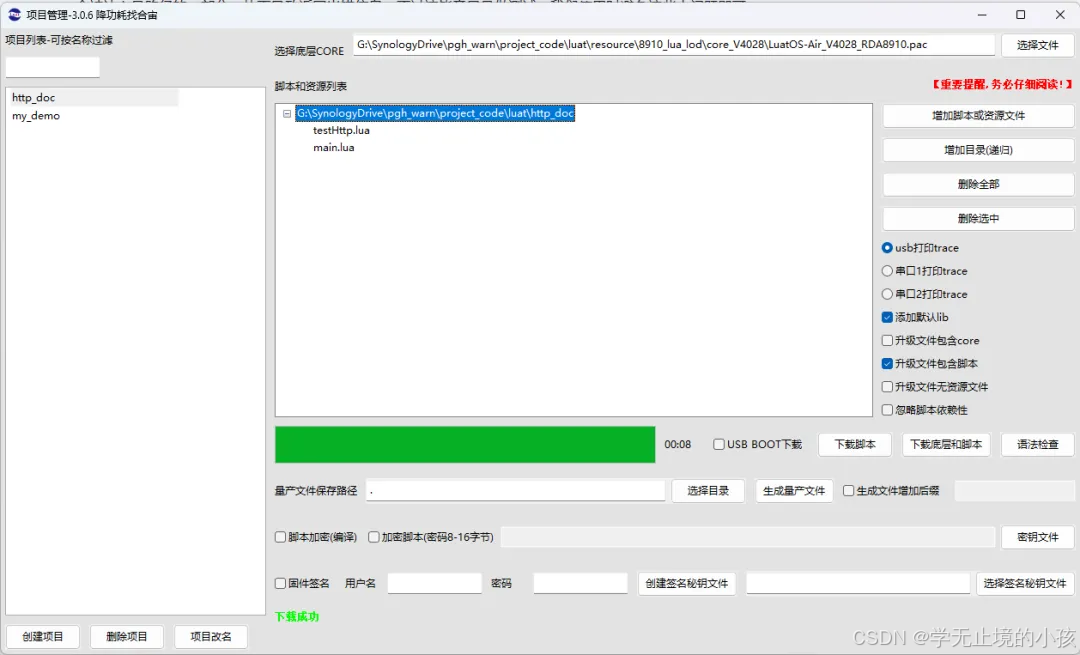Click 创建签名秘钥文件 button

pyautogui.click(x=687, y=583)
